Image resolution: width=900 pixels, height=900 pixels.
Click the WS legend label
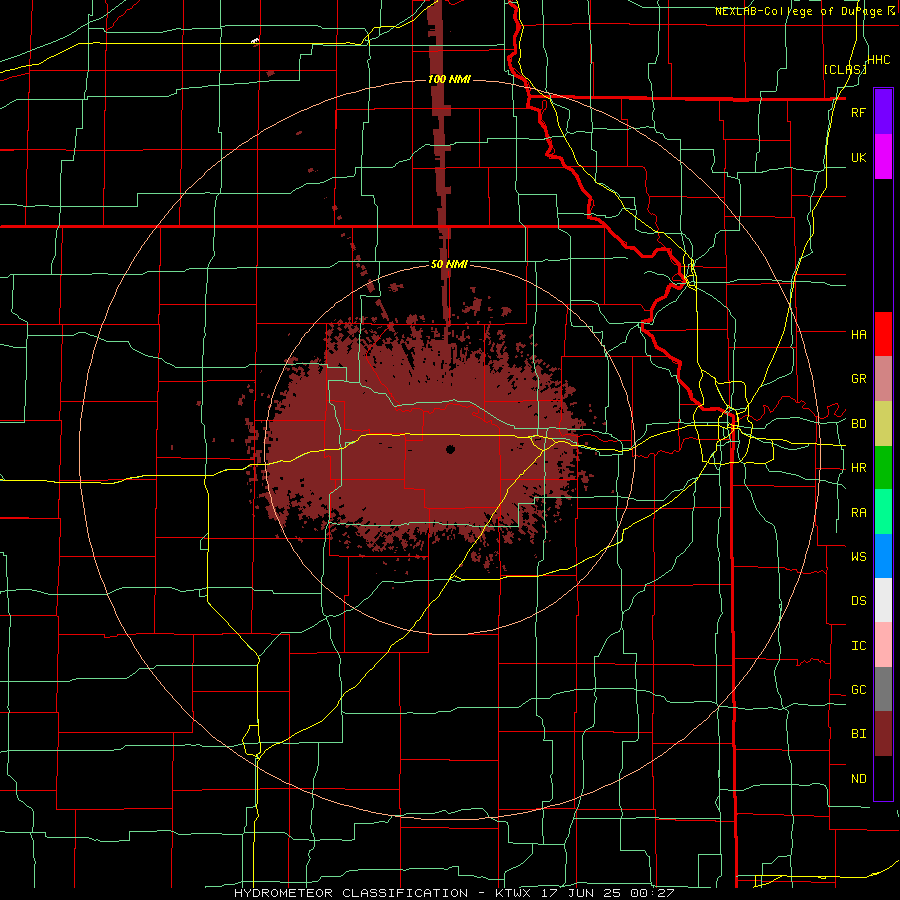[x=858, y=557]
